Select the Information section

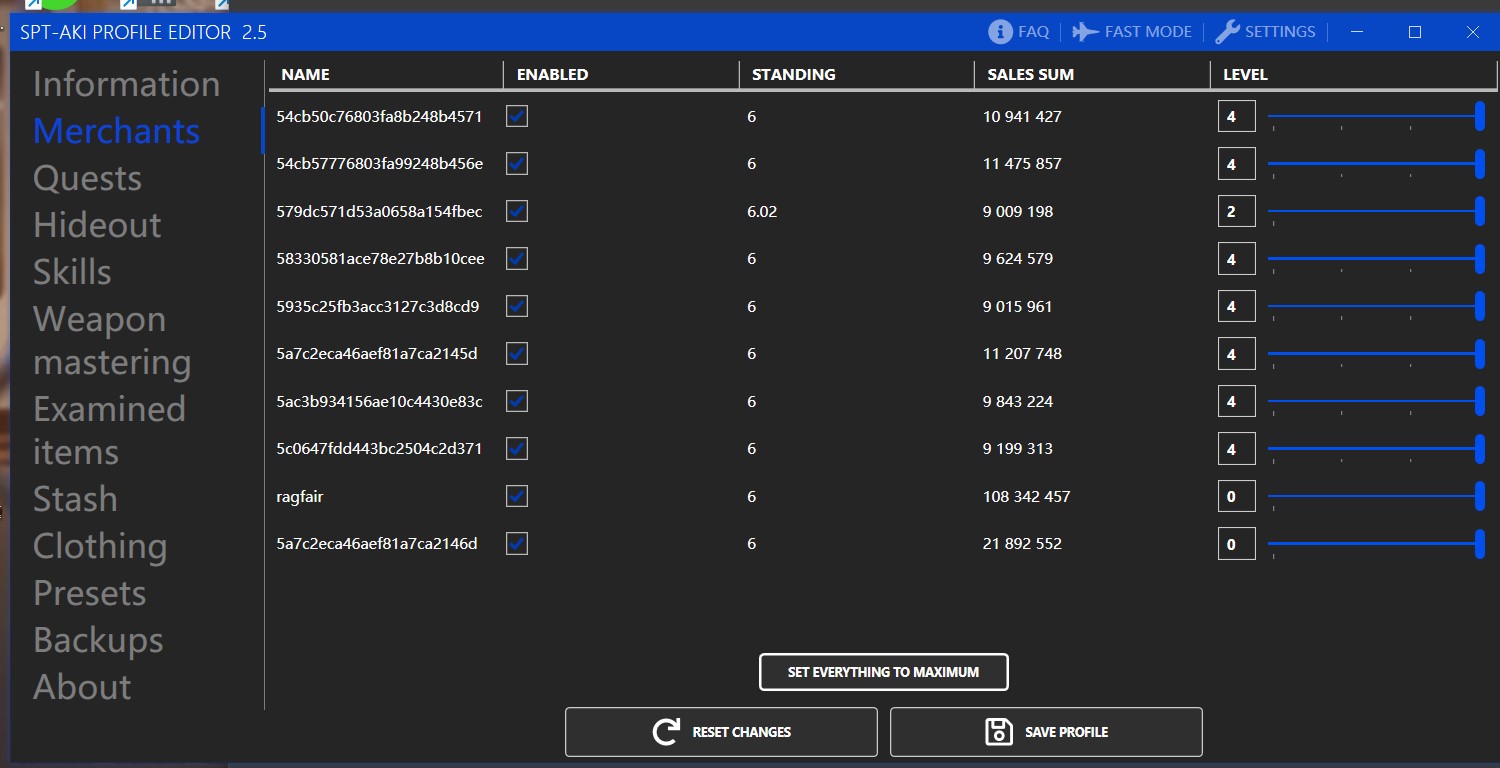pyautogui.click(x=126, y=84)
